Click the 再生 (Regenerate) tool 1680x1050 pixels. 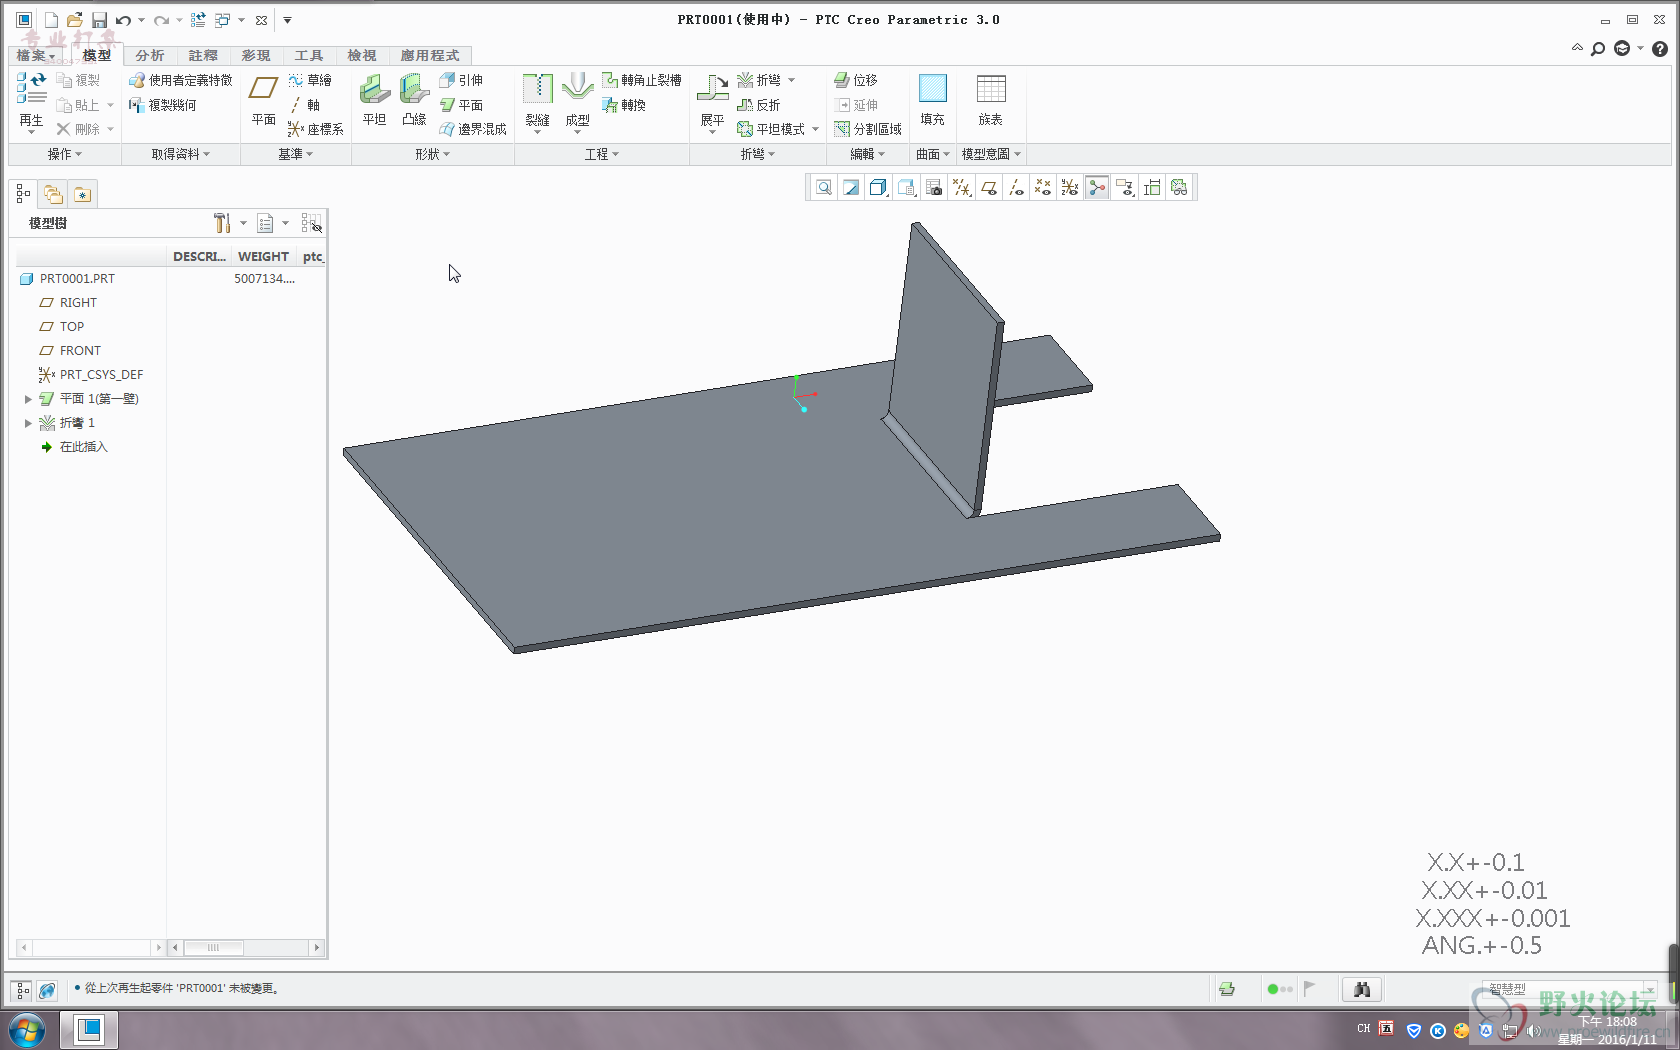[31, 101]
